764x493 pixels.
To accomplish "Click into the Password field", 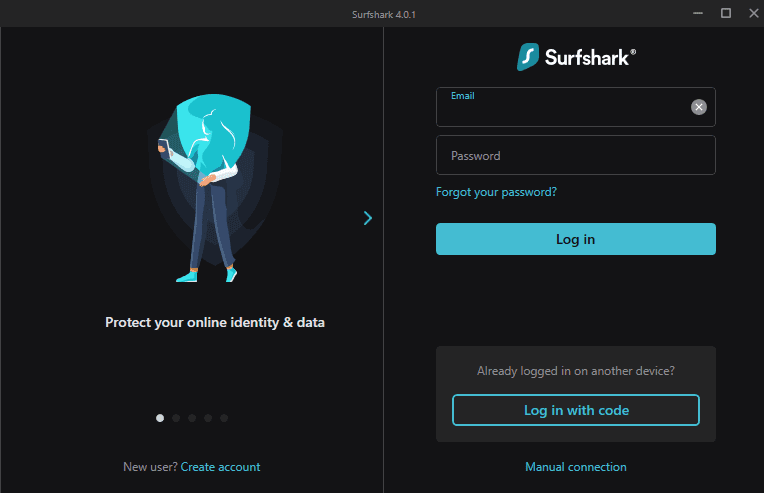I will 575,156.
